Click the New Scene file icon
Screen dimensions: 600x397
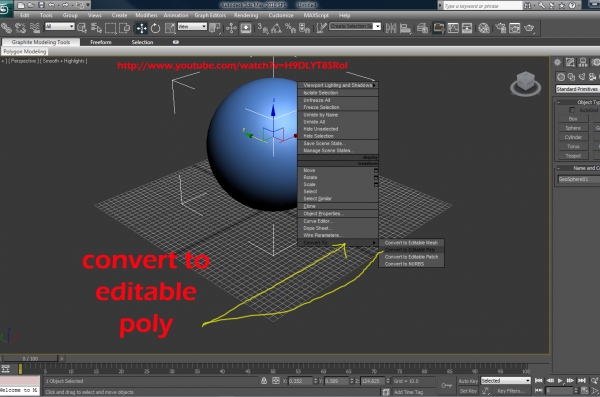click(21, 5)
